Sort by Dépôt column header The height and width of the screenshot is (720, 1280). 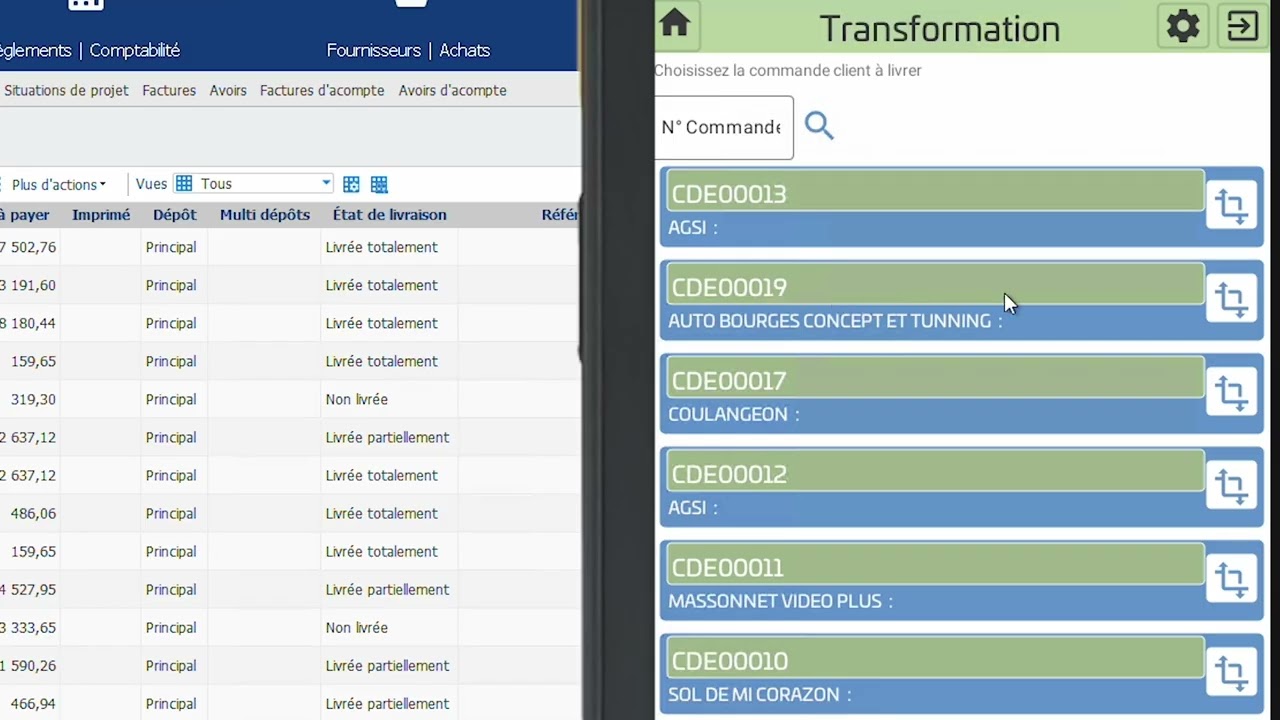175,215
